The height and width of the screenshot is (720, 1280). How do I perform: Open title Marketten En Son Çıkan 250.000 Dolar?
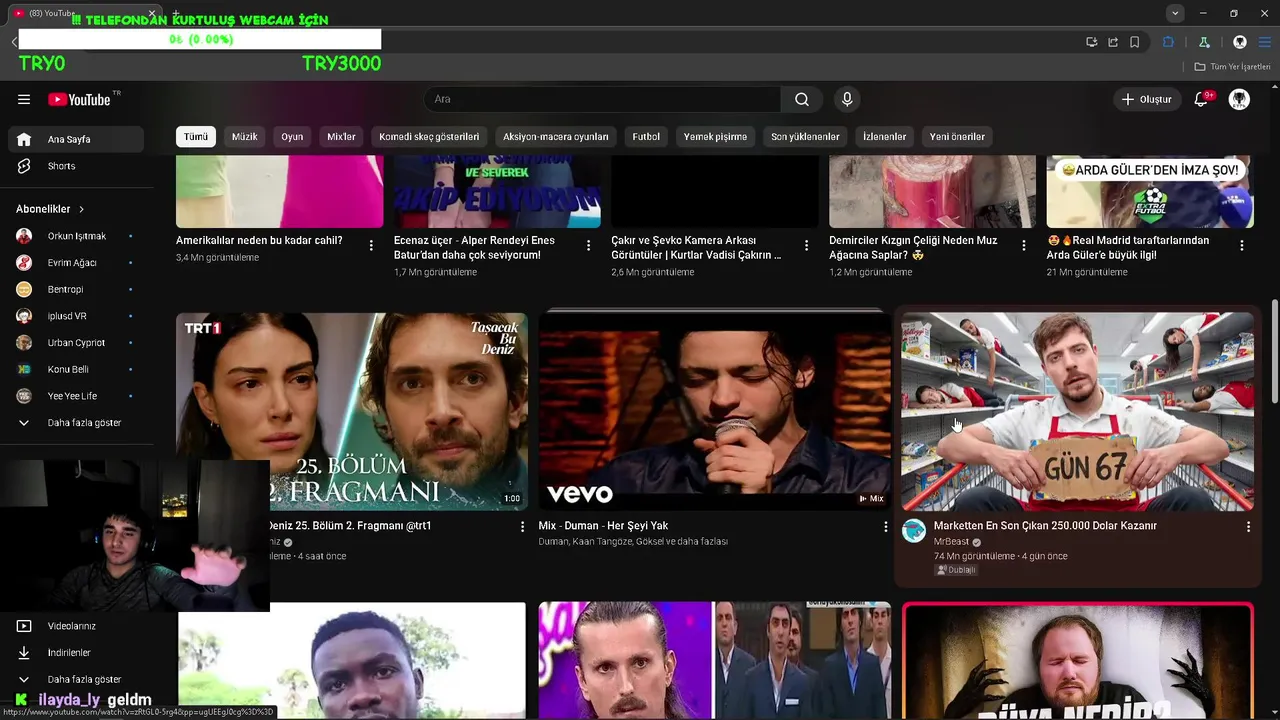point(1045,526)
